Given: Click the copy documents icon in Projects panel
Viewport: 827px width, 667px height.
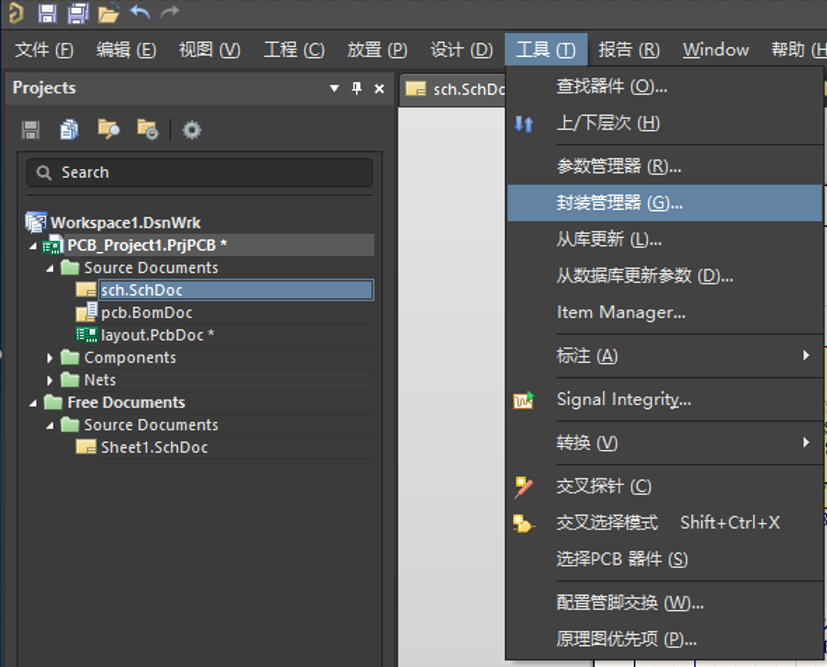Looking at the screenshot, I should click(x=69, y=130).
